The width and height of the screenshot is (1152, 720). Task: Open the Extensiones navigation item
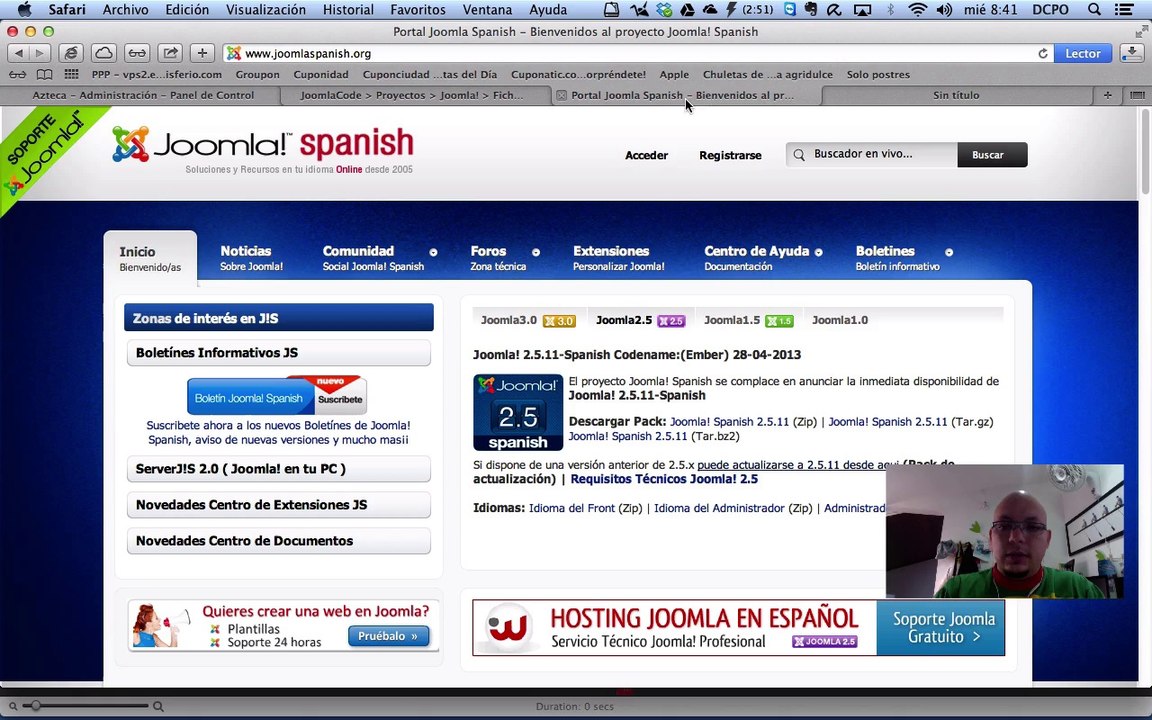(619, 257)
